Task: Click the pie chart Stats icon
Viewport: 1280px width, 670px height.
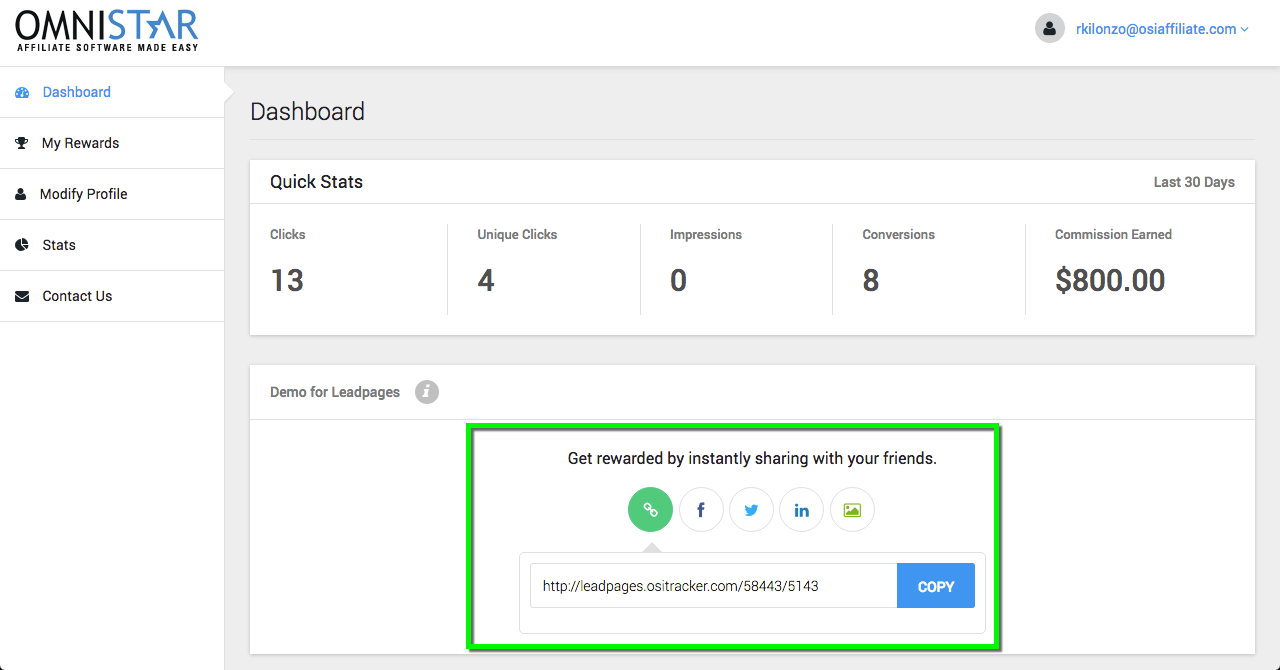Action: click(x=22, y=245)
